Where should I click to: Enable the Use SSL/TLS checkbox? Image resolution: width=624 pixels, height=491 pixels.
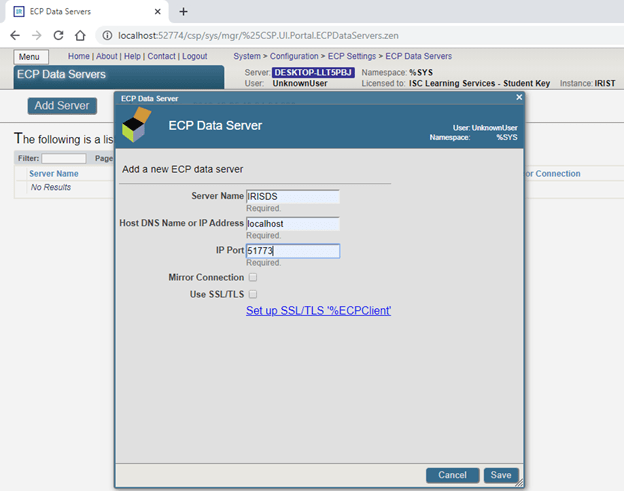[253, 294]
